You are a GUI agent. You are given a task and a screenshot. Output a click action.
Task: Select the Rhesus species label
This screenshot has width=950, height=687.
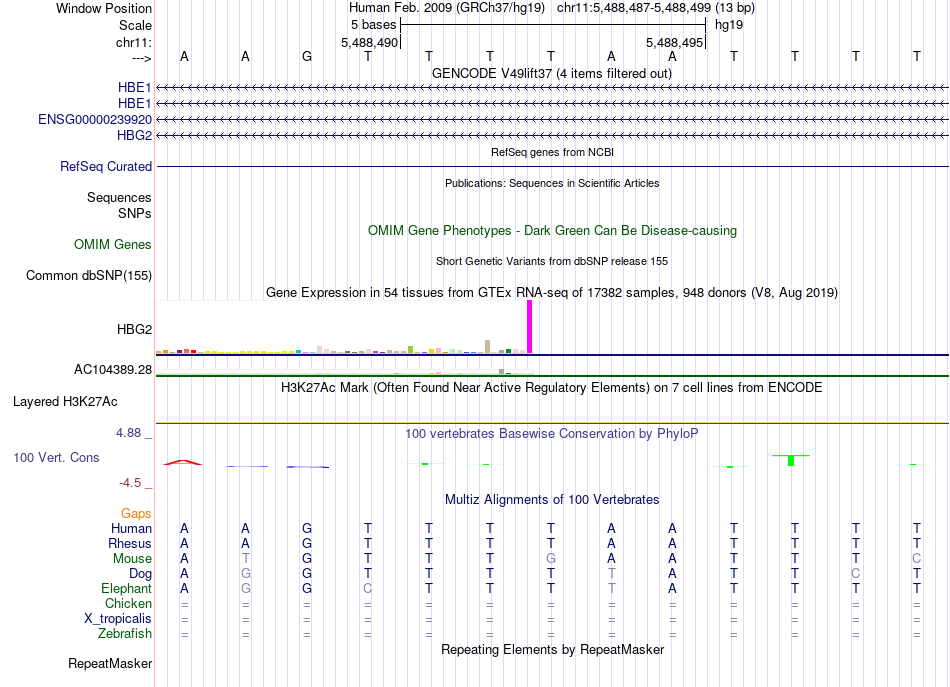point(129,543)
